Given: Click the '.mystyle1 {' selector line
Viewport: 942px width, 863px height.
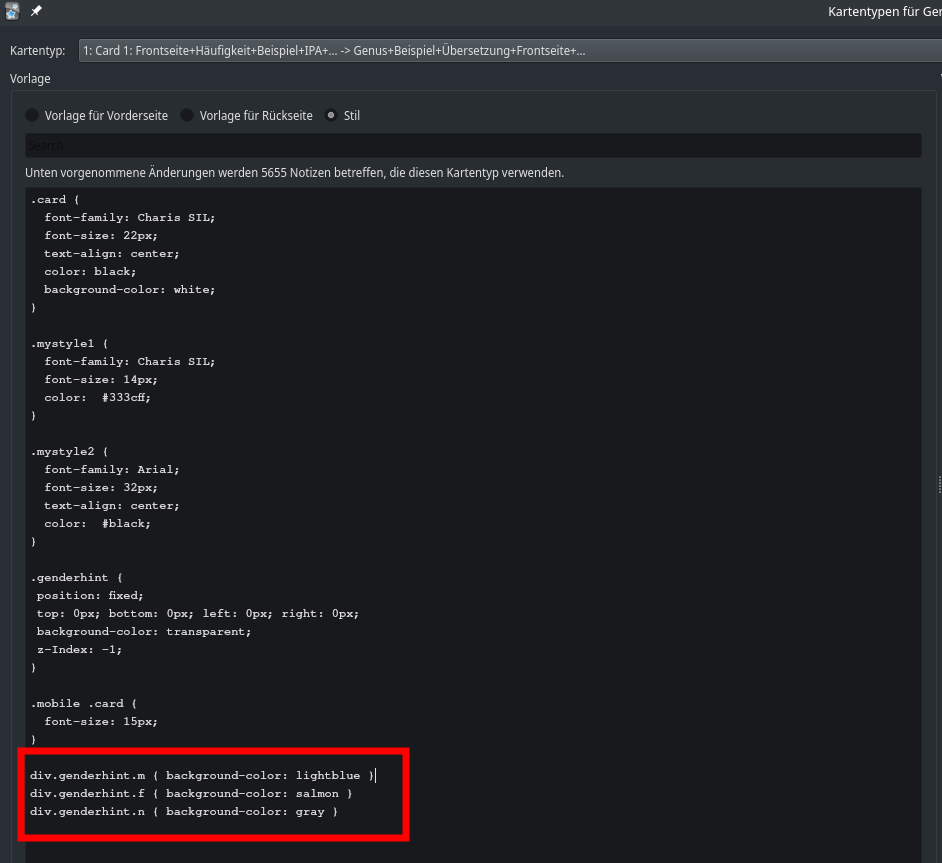Looking at the screenshot, I should pyautogui.click(x=70, y=344).
